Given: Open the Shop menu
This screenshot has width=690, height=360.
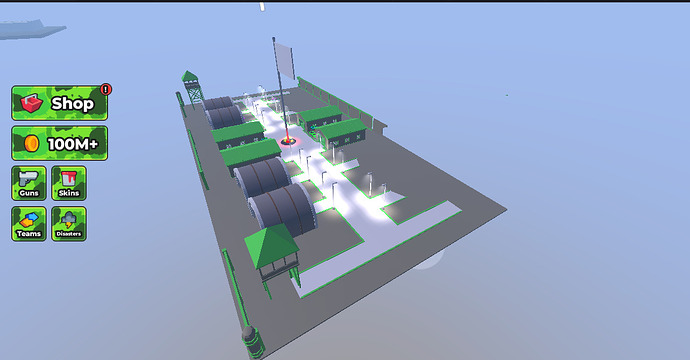Looking at the screenshot, I should click(x=59, y=103).
